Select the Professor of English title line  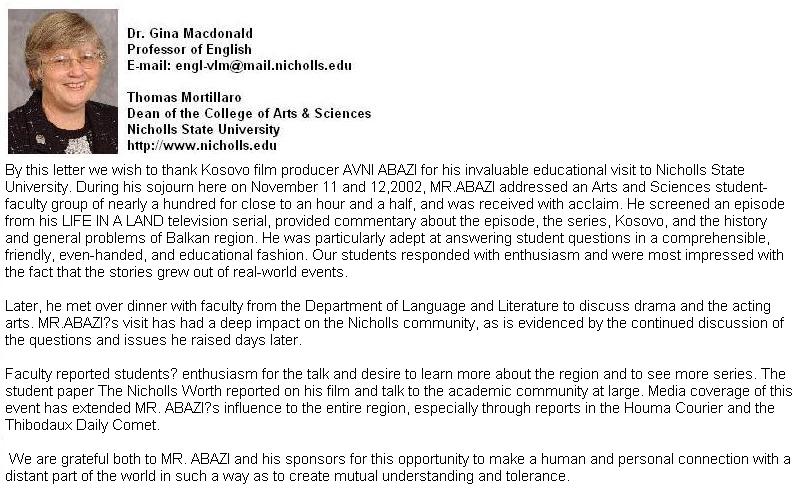point(189,49)
